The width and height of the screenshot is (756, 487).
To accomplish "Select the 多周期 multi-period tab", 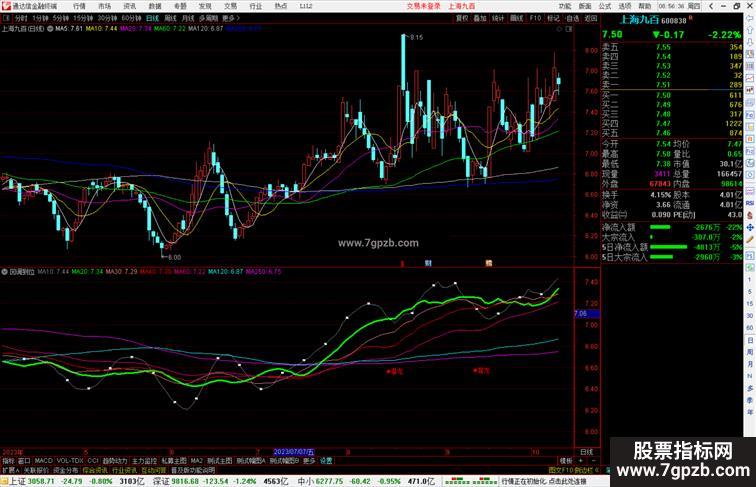I will (208, 18).
